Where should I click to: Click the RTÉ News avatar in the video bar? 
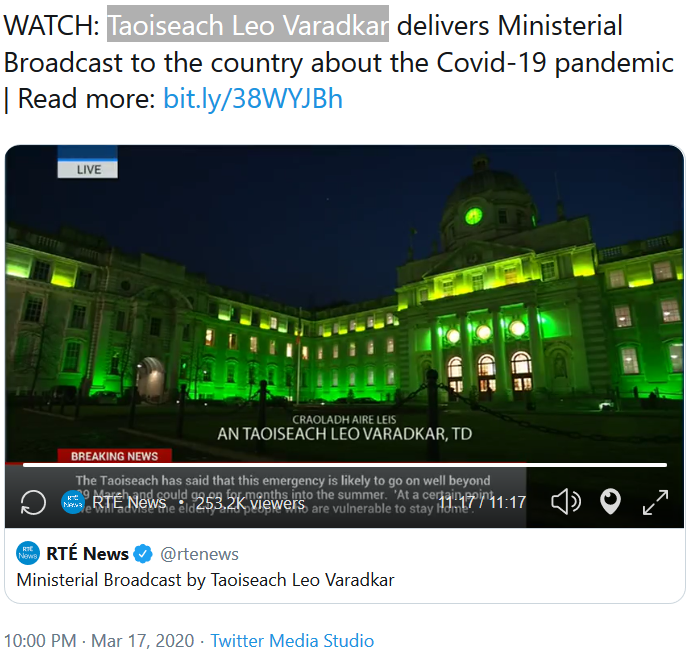coord(73,502)
